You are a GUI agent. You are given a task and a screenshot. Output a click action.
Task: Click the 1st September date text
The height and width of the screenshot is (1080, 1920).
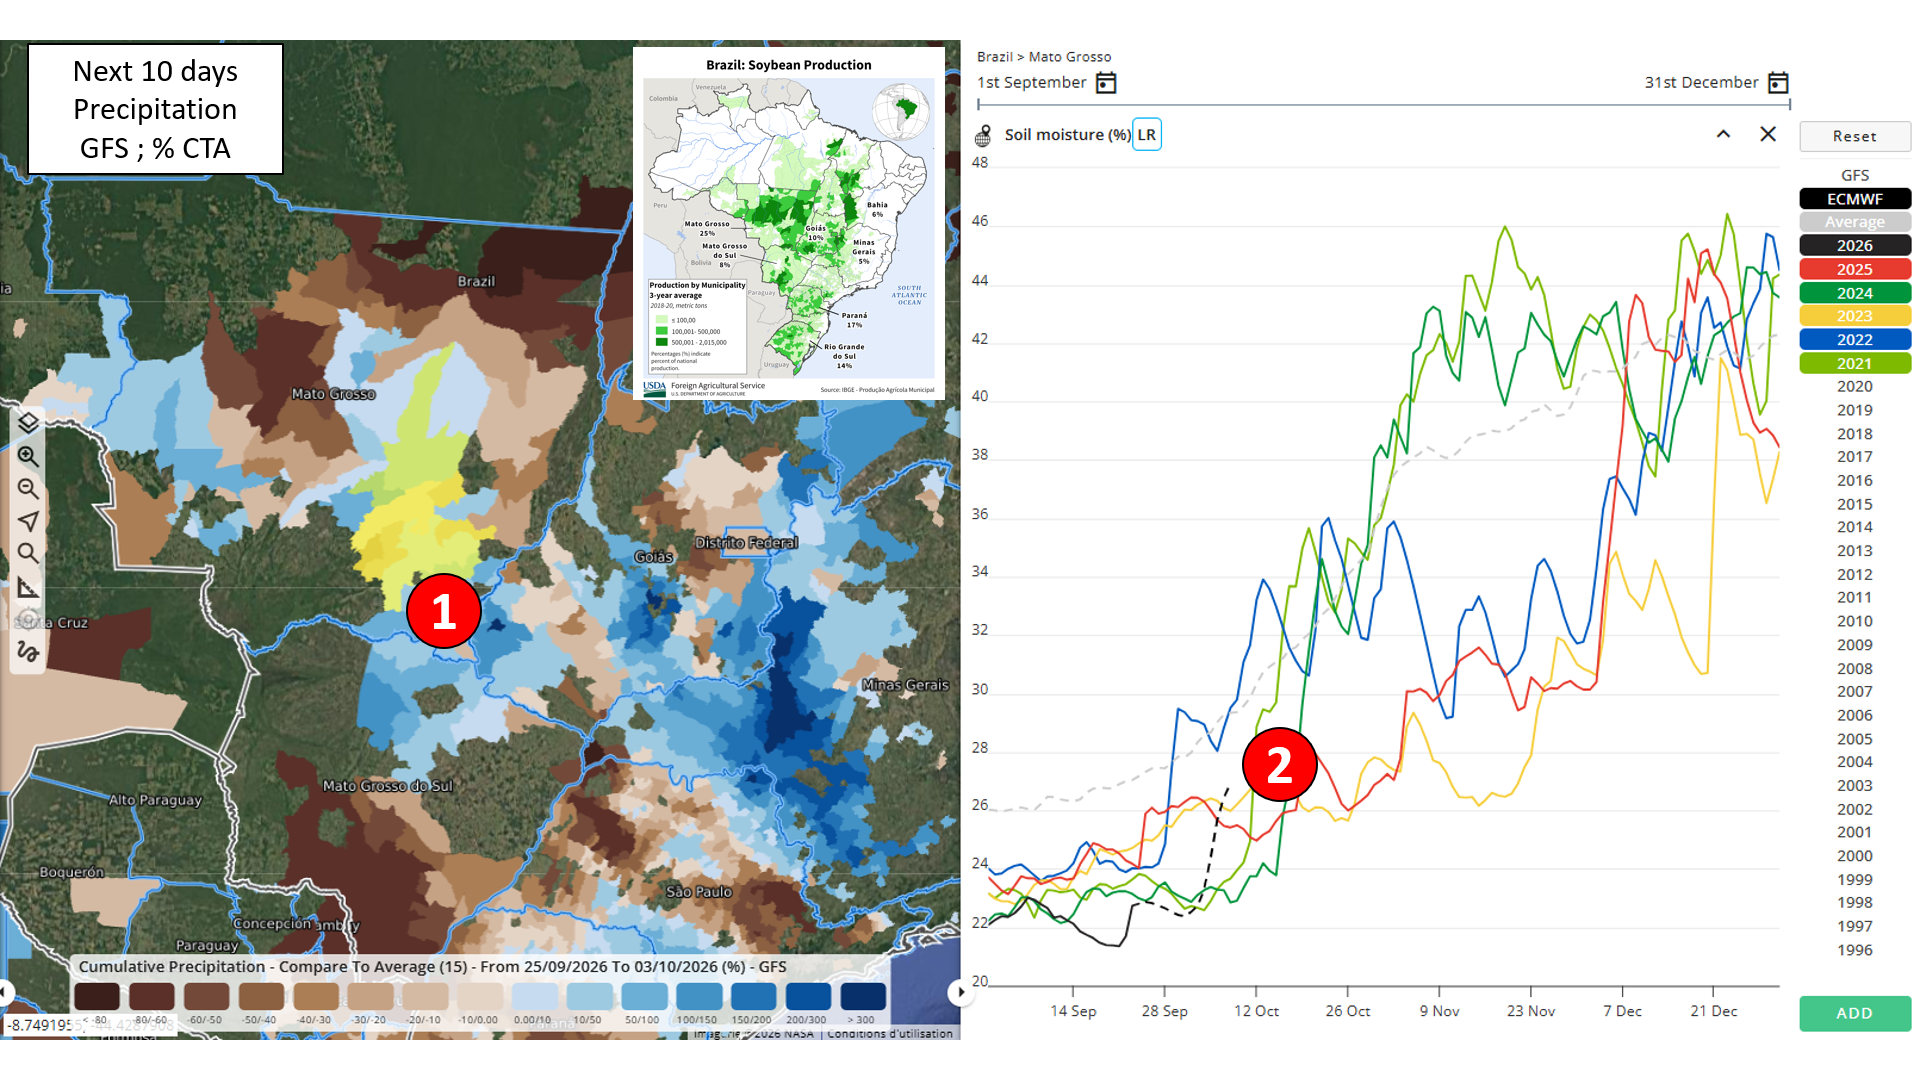(1031, 83)
